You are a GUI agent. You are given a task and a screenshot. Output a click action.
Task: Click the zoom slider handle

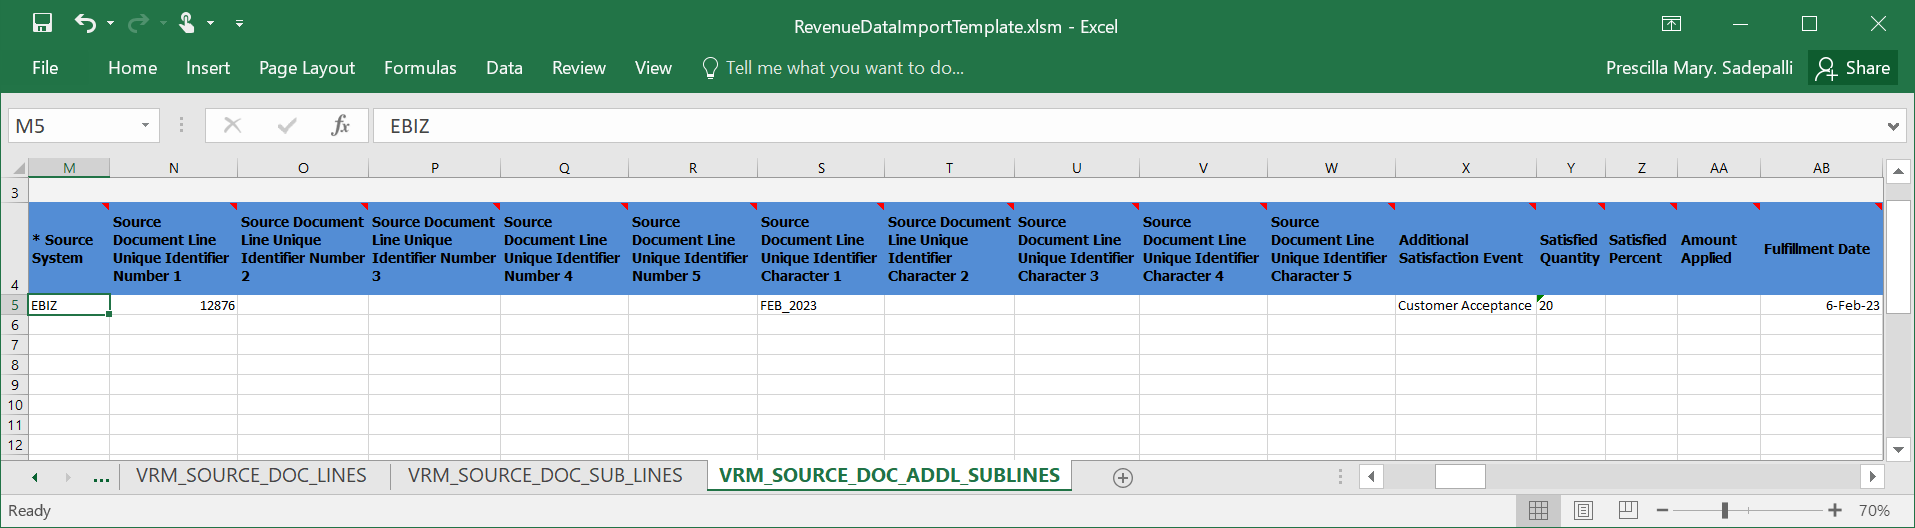(x=1725, y=511)
